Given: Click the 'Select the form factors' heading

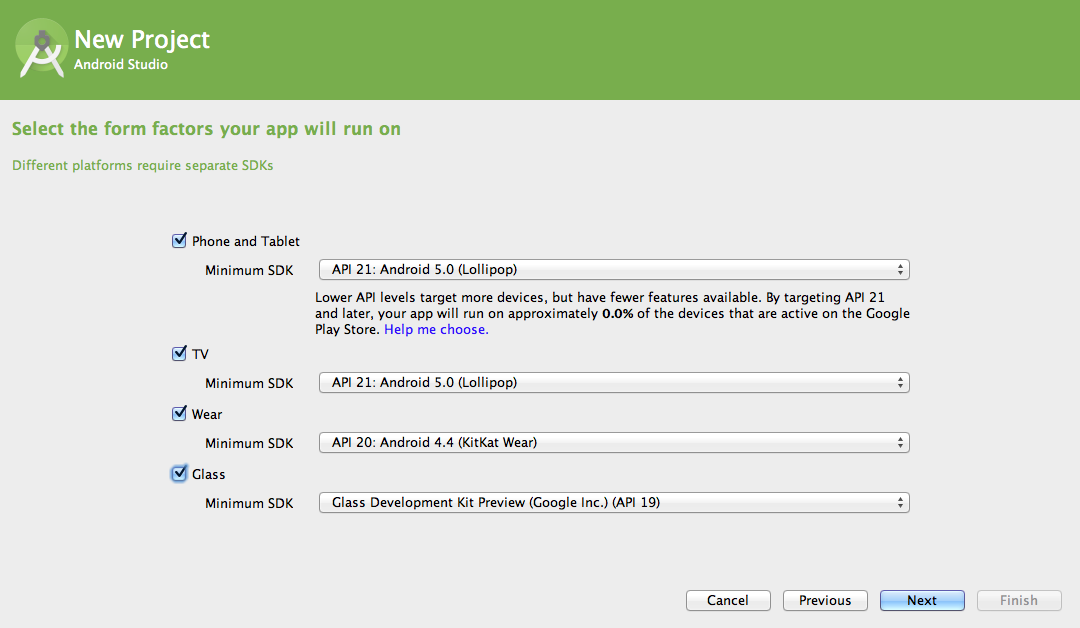Looking at the screenshot, I should [206, 129].
